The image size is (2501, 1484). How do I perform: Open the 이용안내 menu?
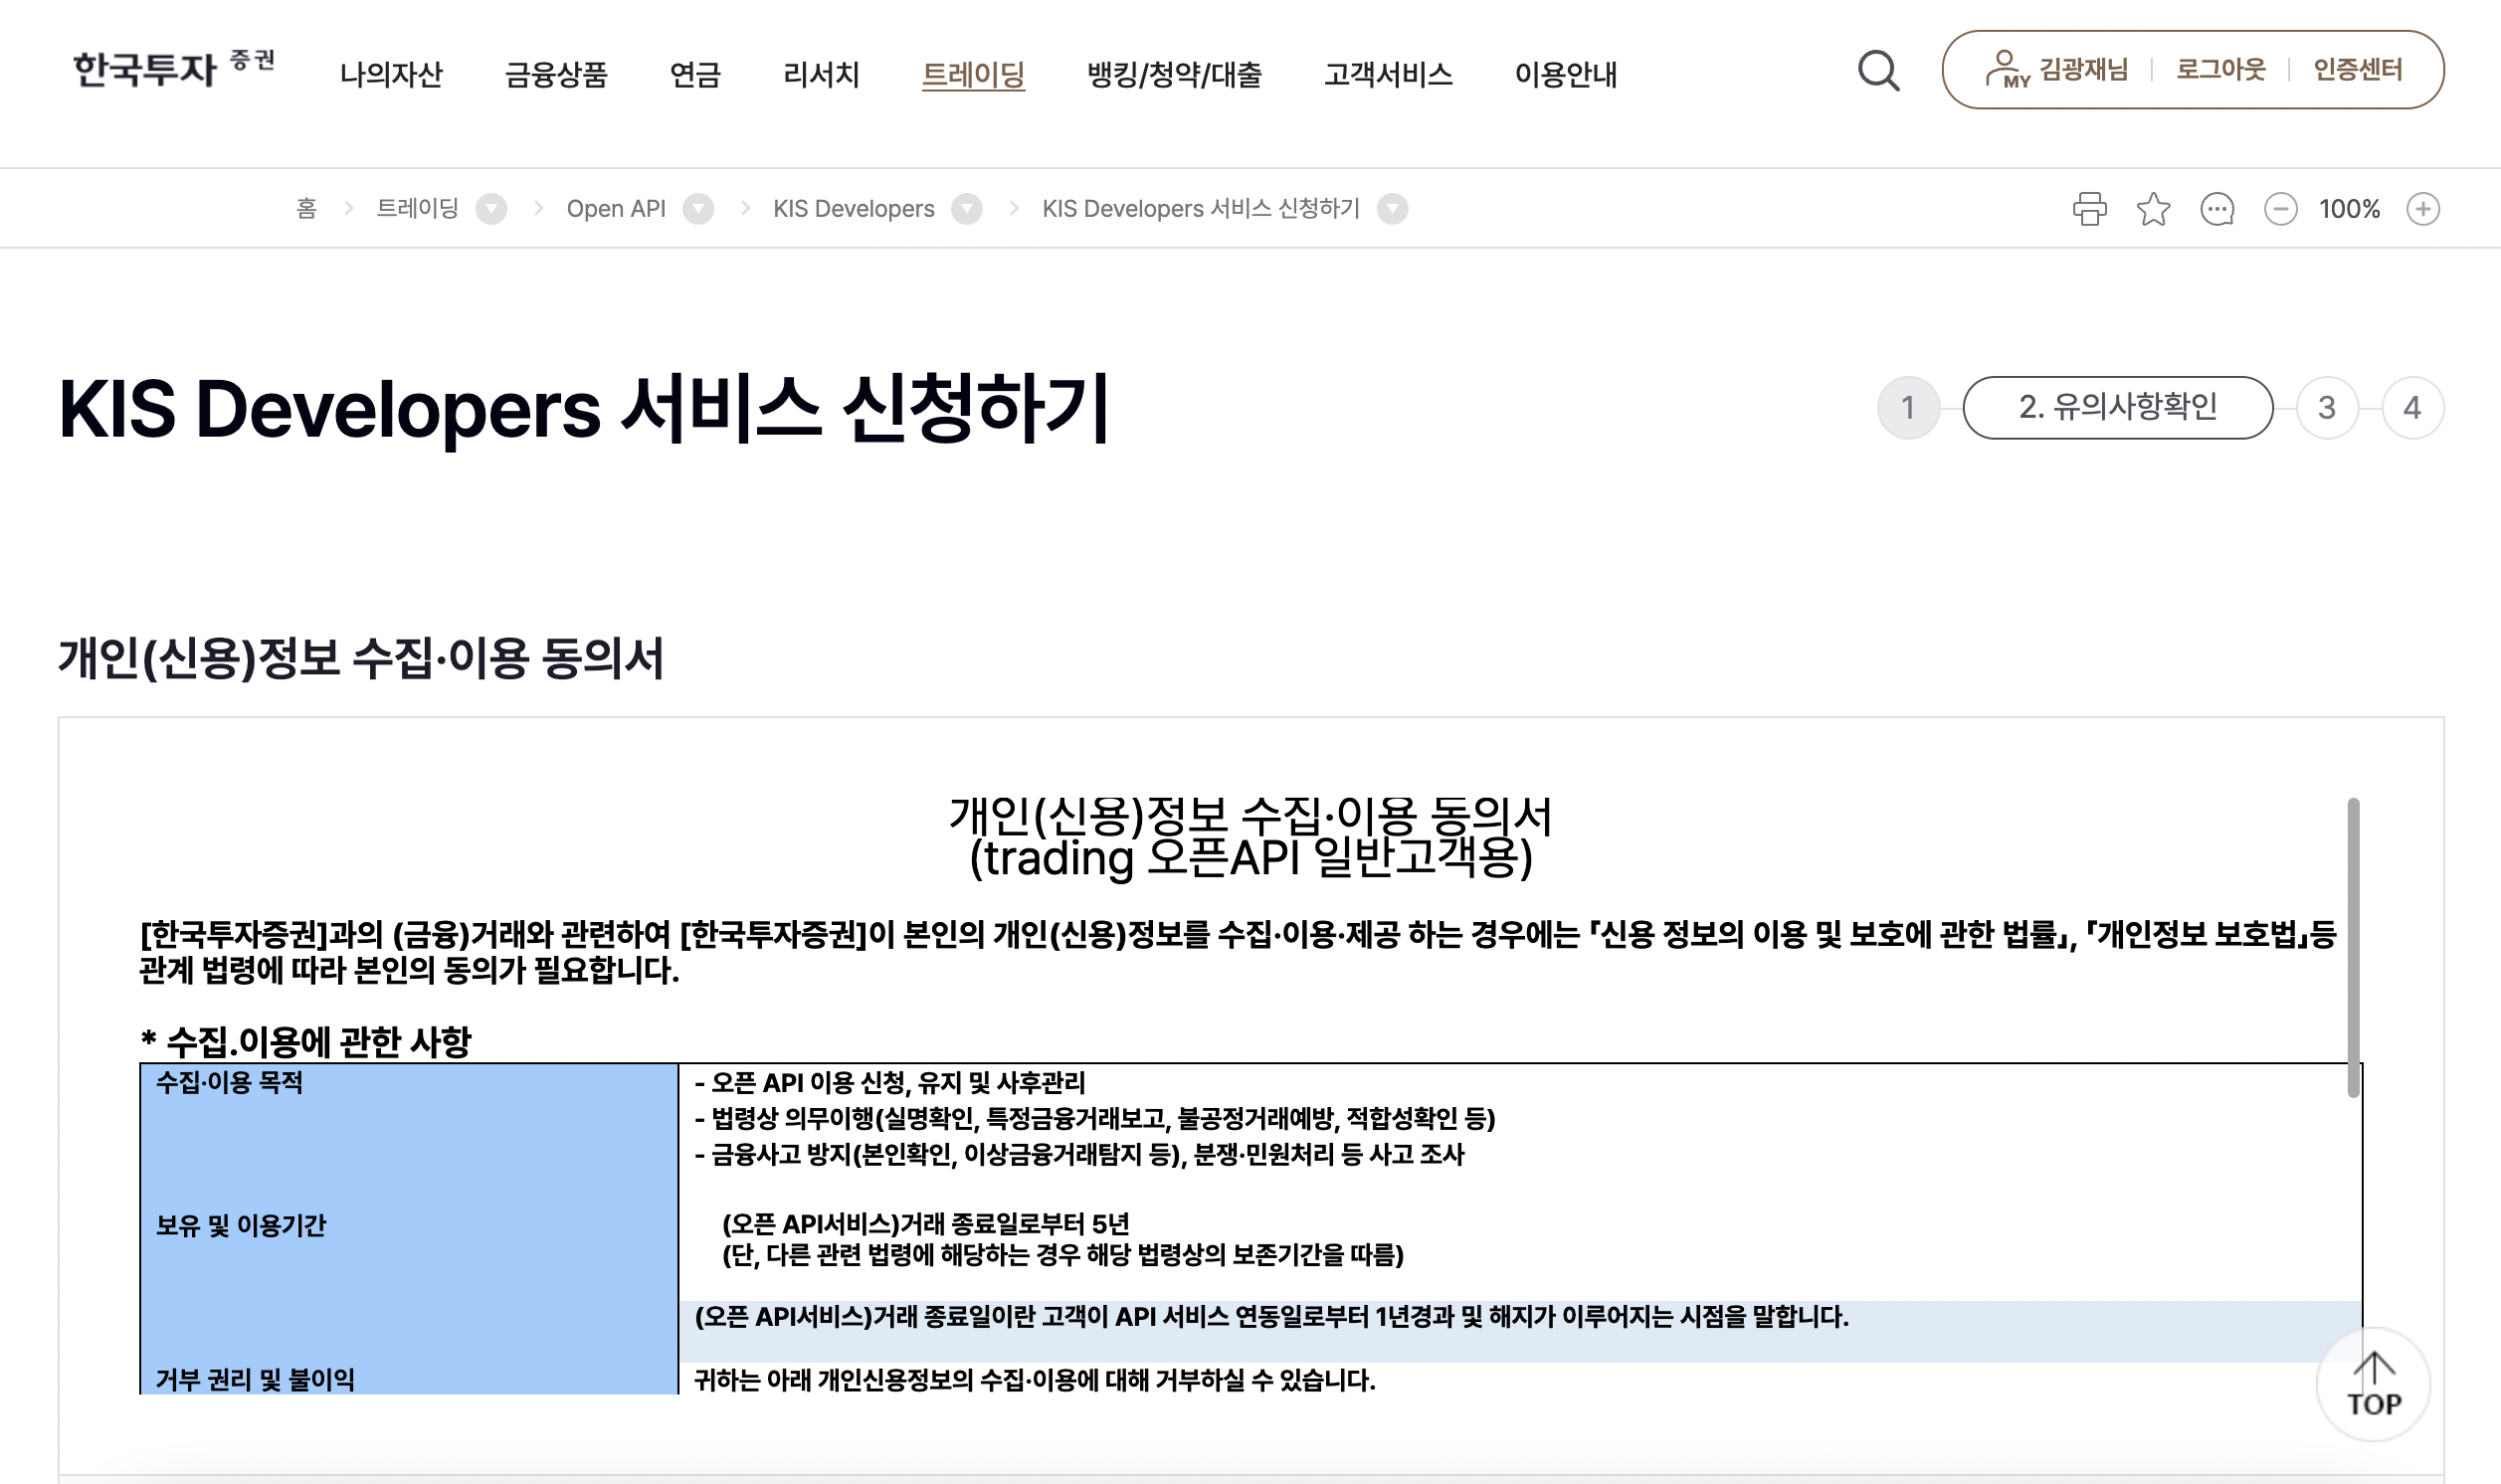tap(1565, 74)
